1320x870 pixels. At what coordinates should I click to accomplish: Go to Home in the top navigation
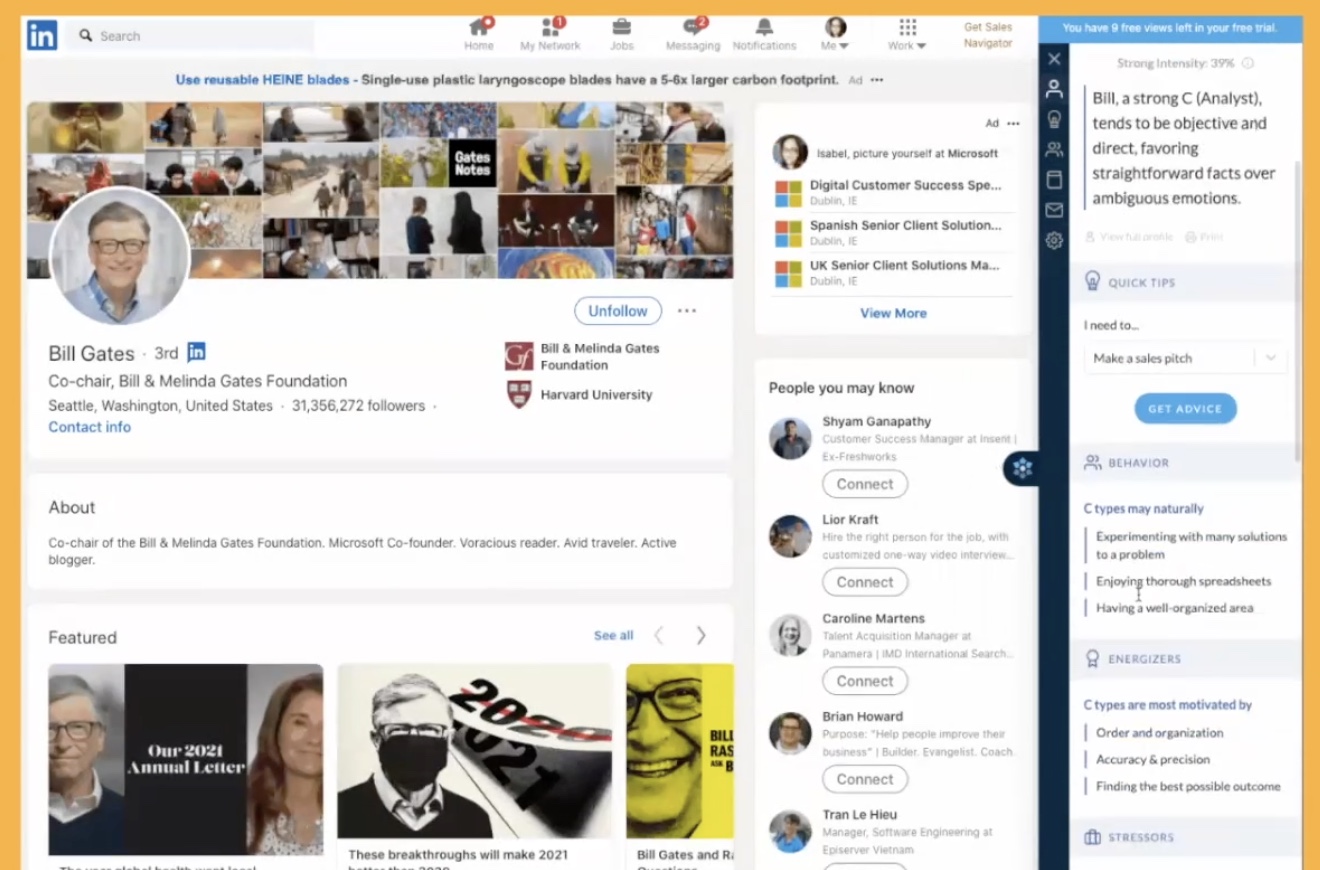[x=479, y=34]
